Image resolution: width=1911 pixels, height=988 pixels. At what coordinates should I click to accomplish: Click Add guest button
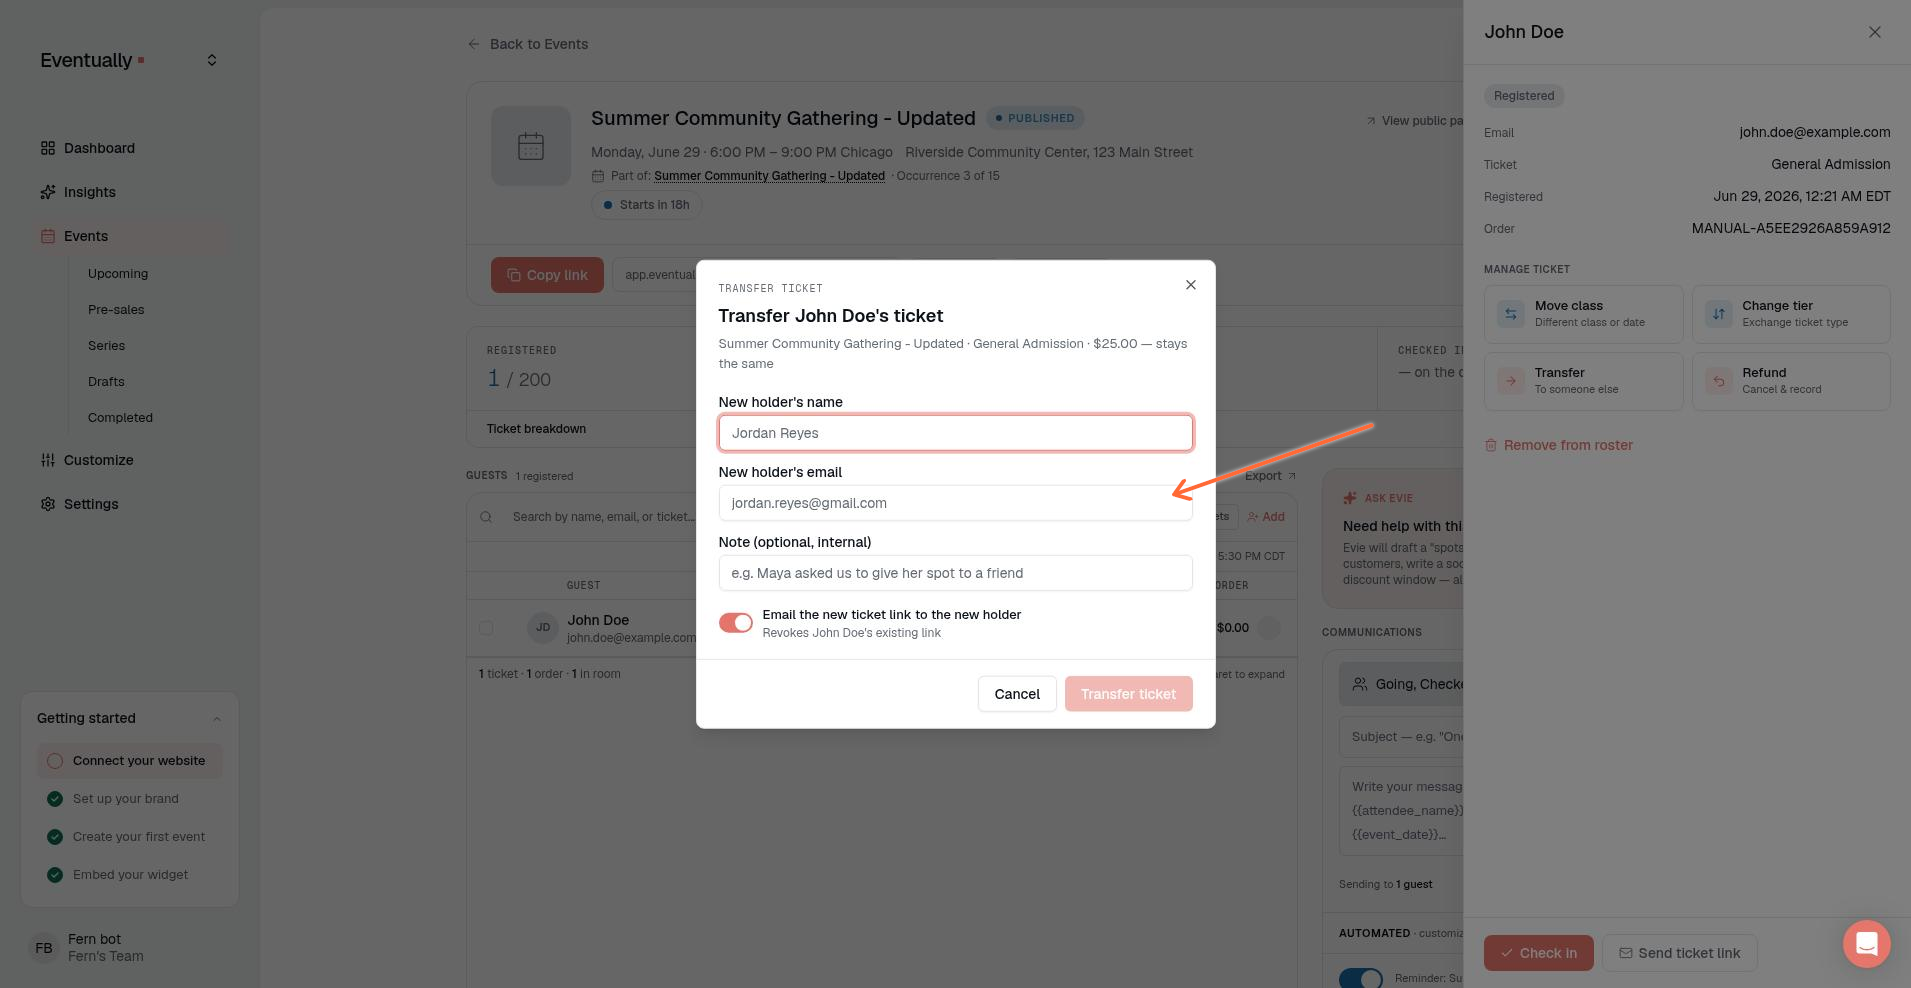coord(1266,517)
